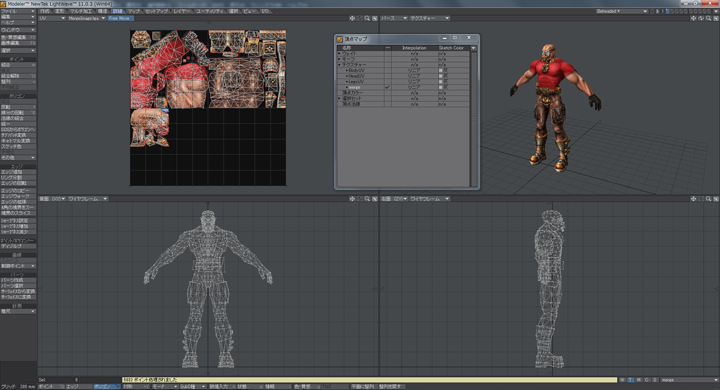
Task: Click the zoom magnifier in the UV viewport
Action: pyautogui.click(x=367, y=18)
